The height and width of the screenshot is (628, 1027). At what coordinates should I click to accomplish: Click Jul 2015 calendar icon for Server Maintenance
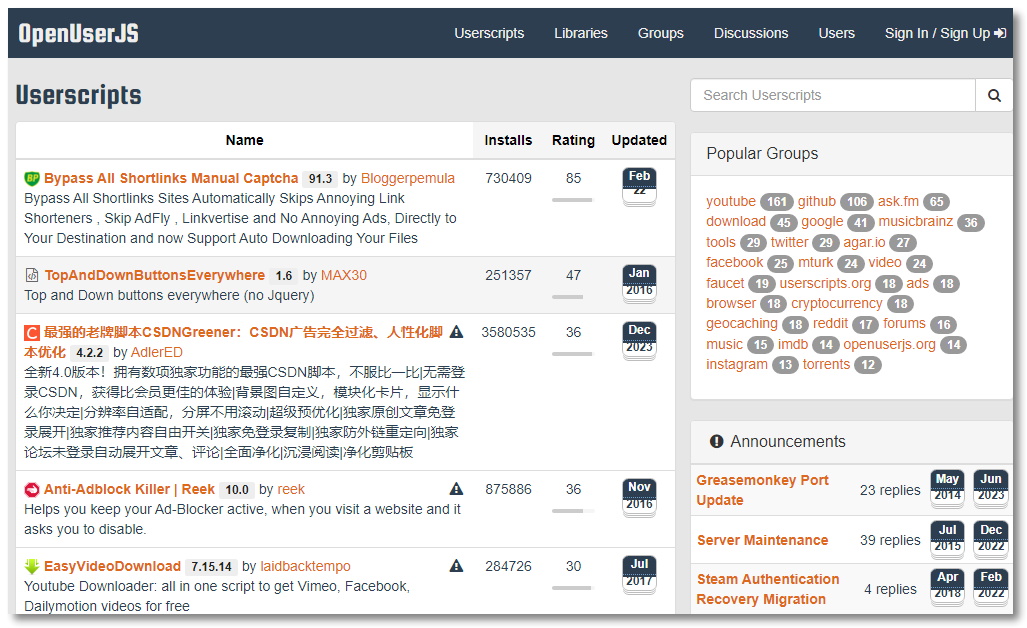(947, 540)
